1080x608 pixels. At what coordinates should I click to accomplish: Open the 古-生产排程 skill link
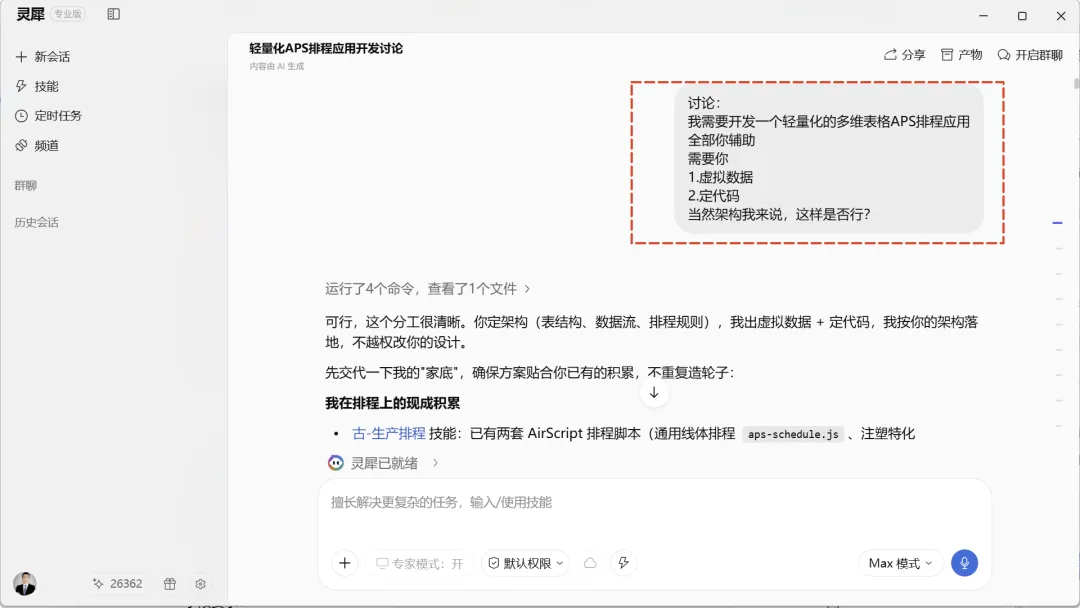(388, 433)
